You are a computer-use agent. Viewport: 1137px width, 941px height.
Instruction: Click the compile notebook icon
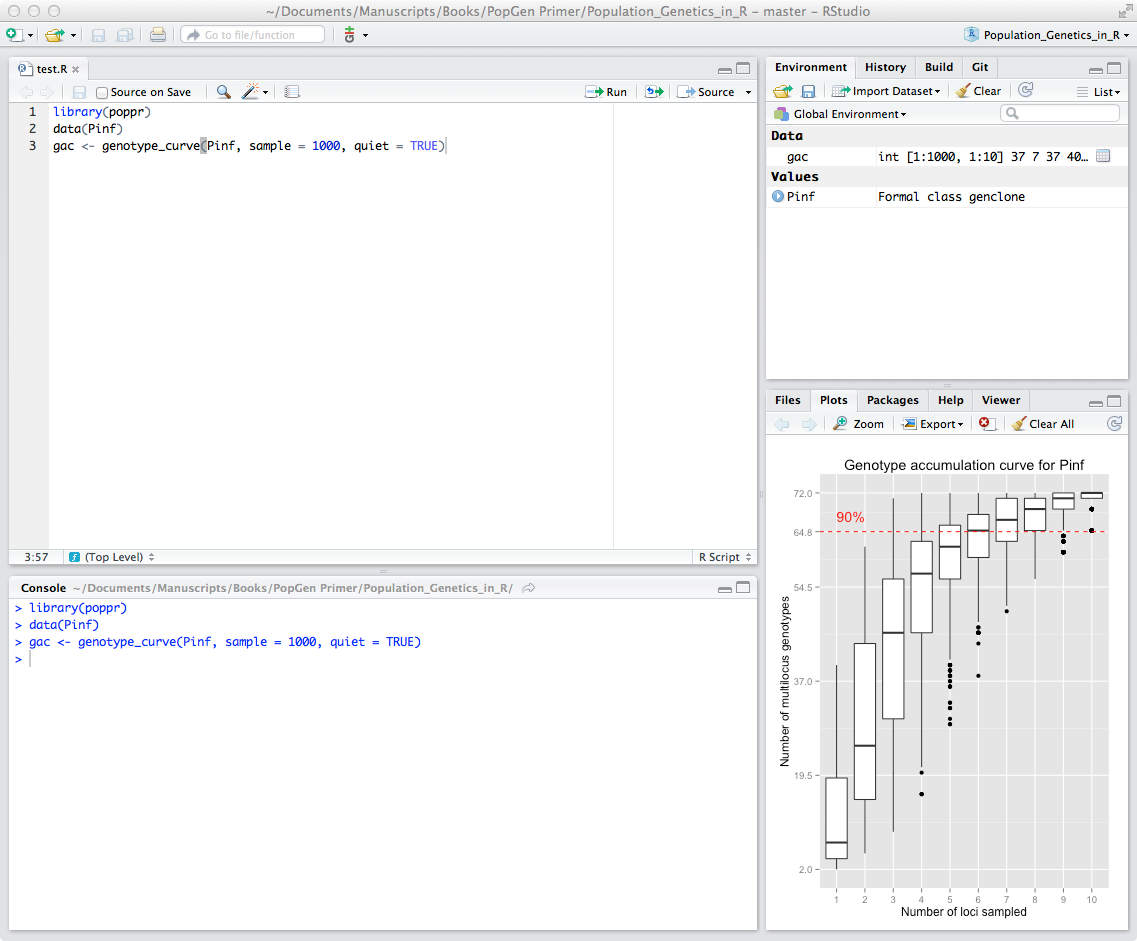(x=292, y=92)
